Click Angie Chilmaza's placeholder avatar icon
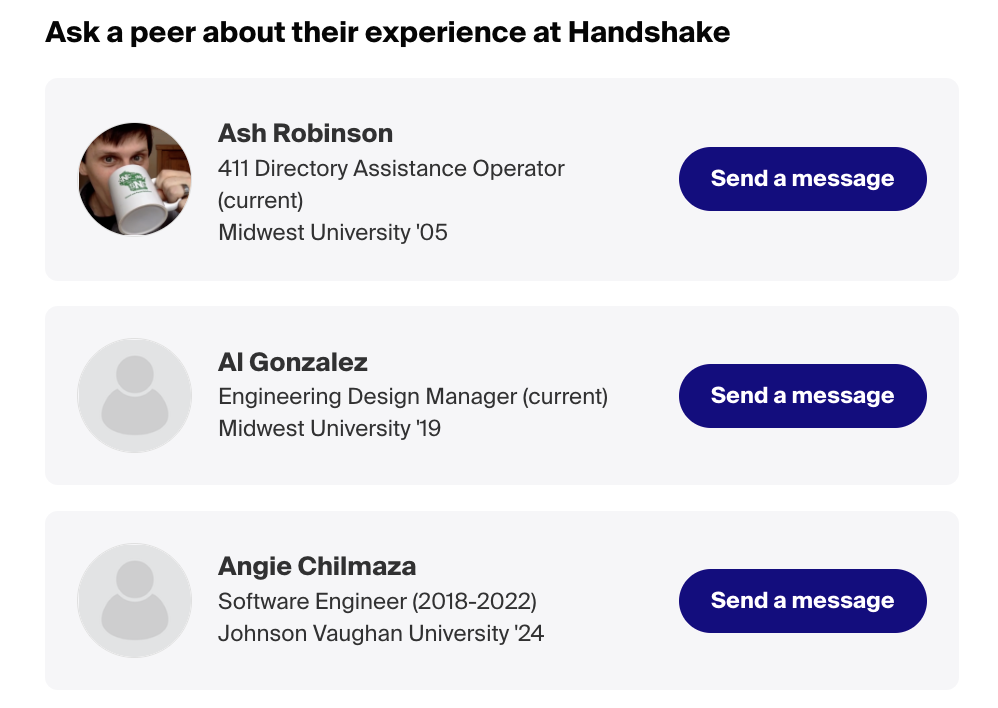Viewport: 998px width, 708px height. tap(134, 600)
